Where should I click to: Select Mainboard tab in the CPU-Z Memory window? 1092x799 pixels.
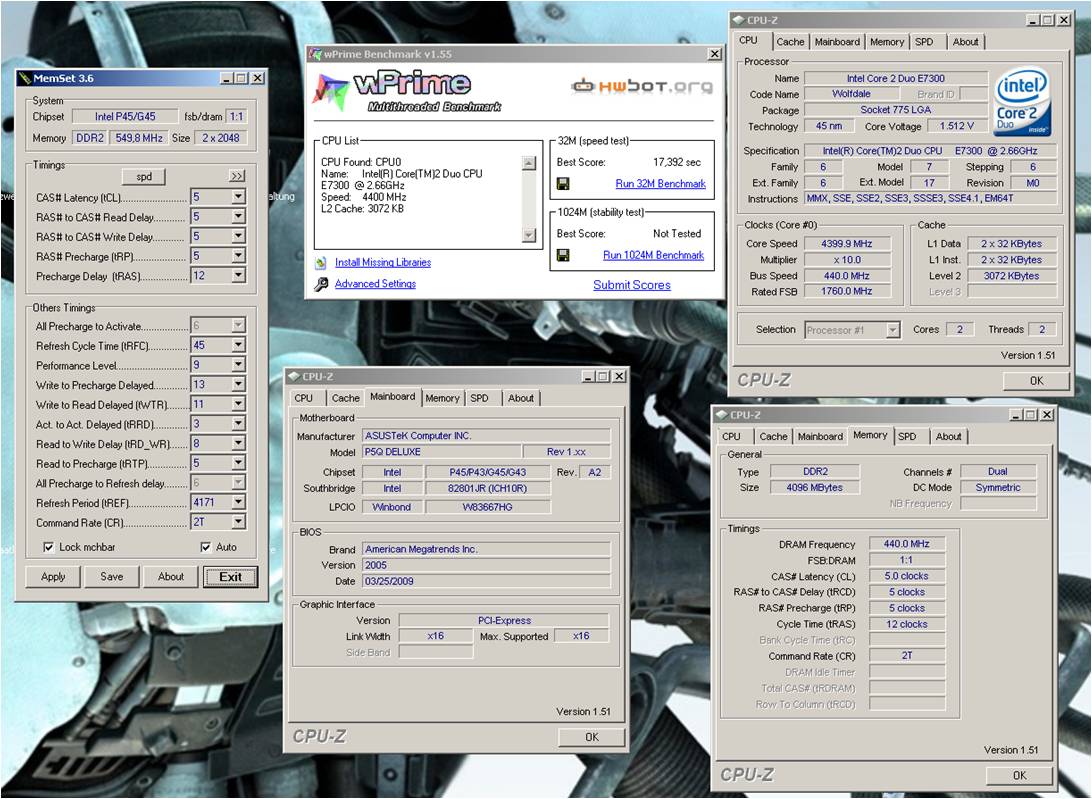click(x=820, y=437)
